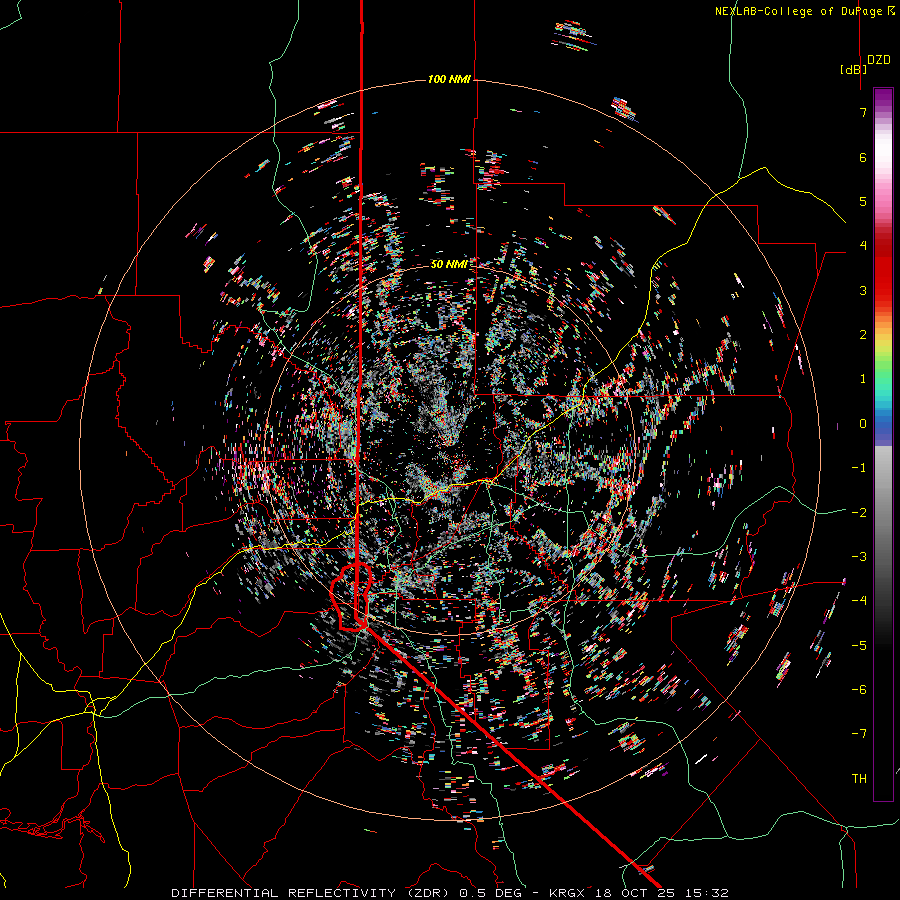Click the -5 dB scale value
Viewport: 900px width, 900px height.
[859, 645]
